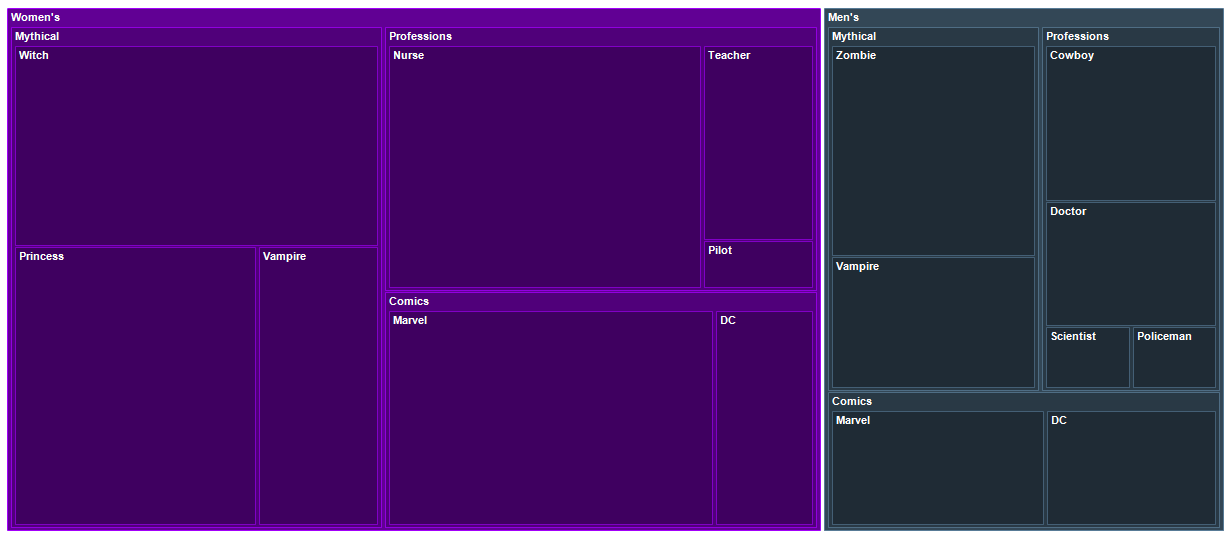Viewport: 1230px width, 538px height.
Task: Choose the Pilot tile
Action: point(759,265)
